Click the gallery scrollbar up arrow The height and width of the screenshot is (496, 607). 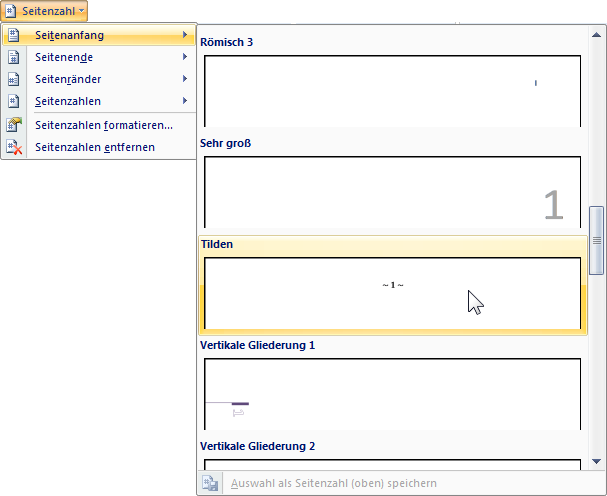point(597,35)
